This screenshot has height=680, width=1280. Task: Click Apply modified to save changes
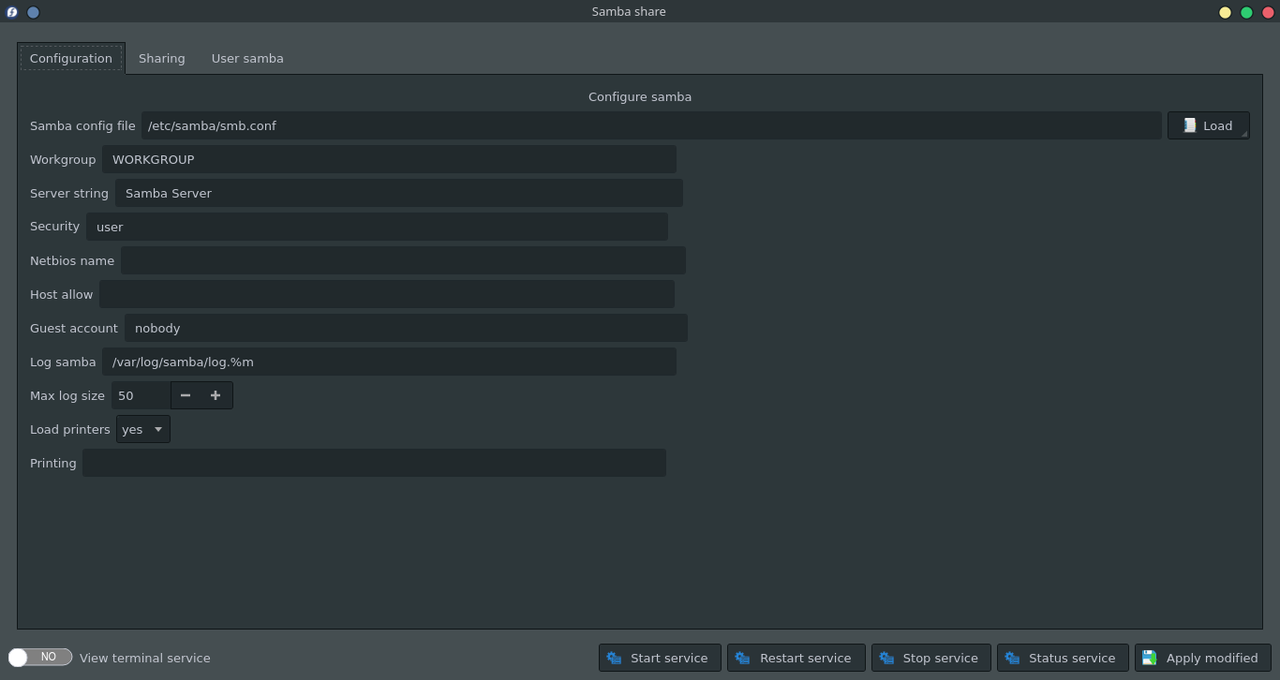click(1203, 657)
